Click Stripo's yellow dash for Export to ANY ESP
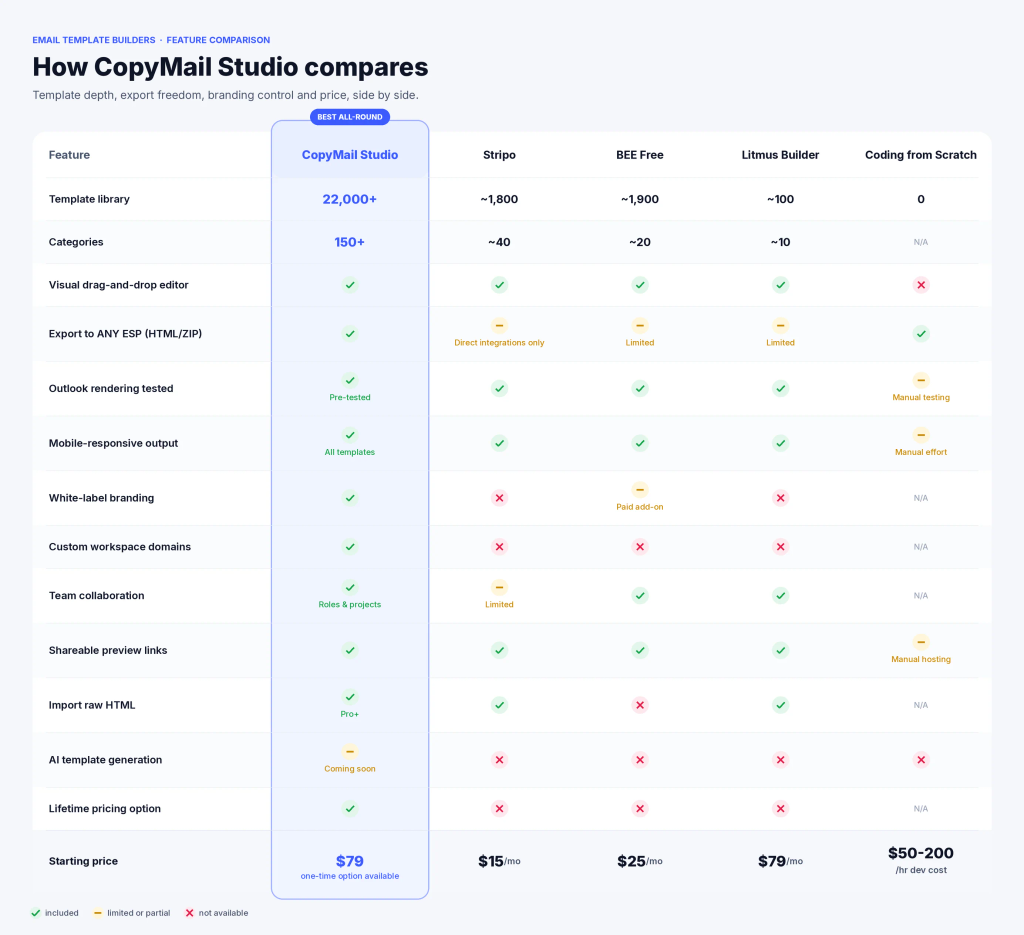Screen dimensions: 1024x935 499,325
